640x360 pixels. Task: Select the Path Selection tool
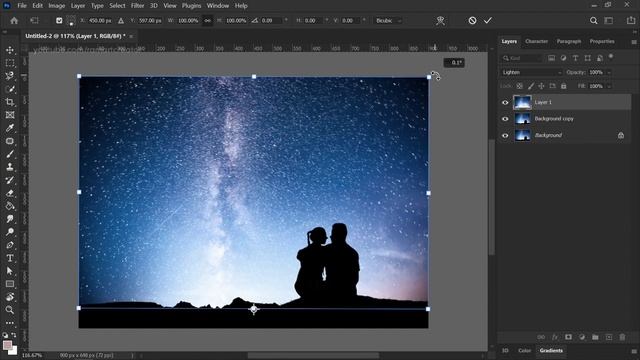tap(10, 271)
